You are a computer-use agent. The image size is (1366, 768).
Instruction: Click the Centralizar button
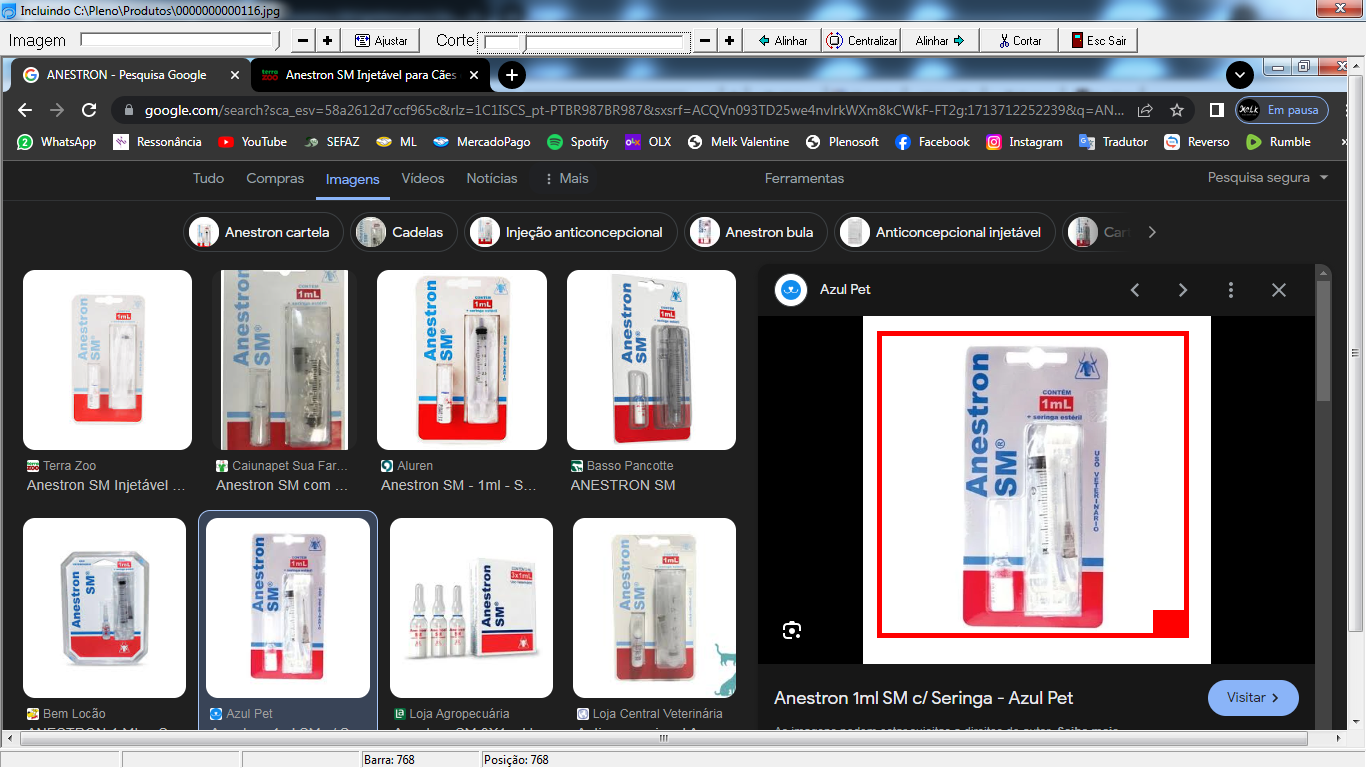tap(862, 41)
